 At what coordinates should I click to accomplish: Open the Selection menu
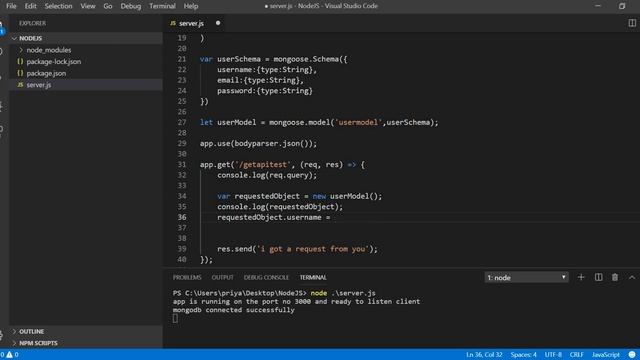(x=58, y=6)
